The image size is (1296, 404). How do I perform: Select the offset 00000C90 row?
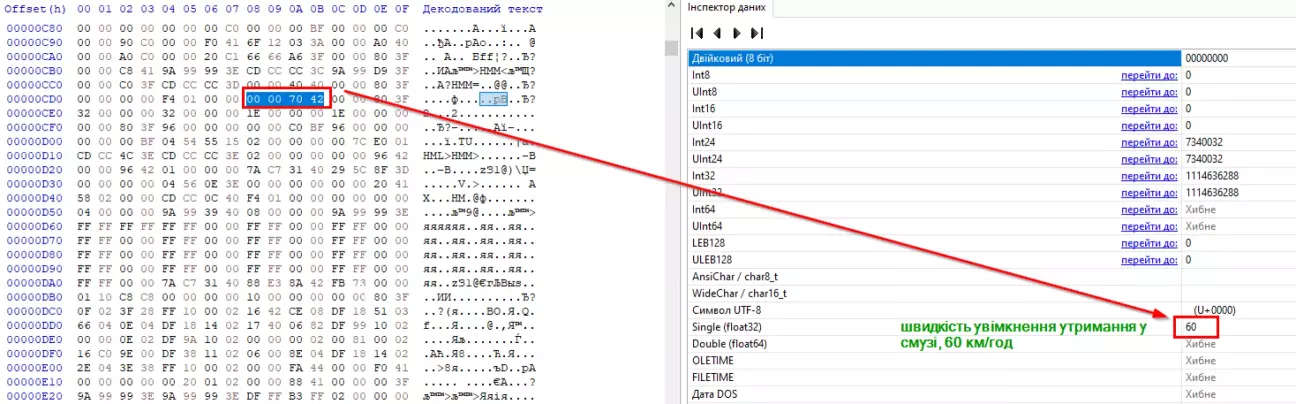click(x=36, y=44)
